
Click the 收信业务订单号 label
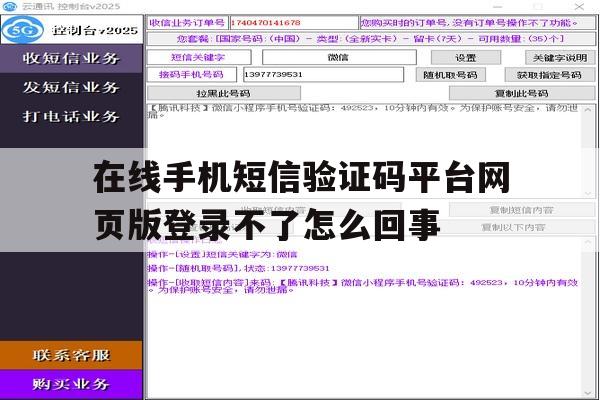tap(187, 23)
